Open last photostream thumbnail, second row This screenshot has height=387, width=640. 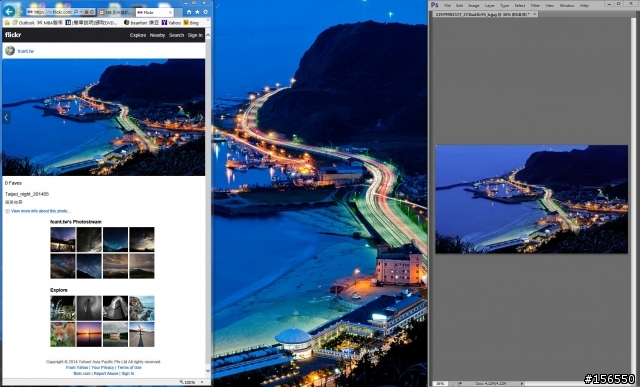(x=142, y=266)
